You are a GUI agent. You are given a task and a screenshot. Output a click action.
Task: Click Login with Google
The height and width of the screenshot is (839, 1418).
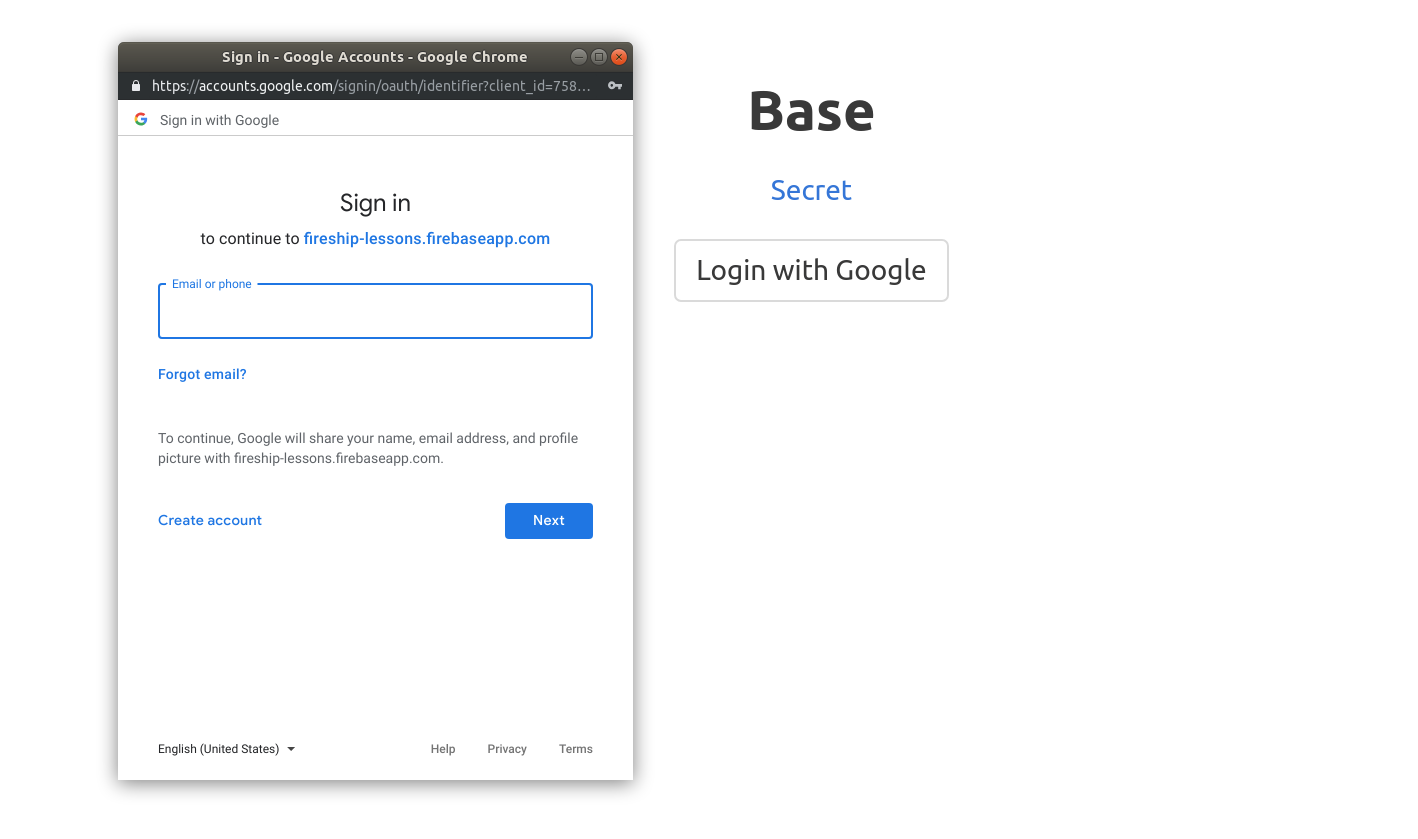811,270
